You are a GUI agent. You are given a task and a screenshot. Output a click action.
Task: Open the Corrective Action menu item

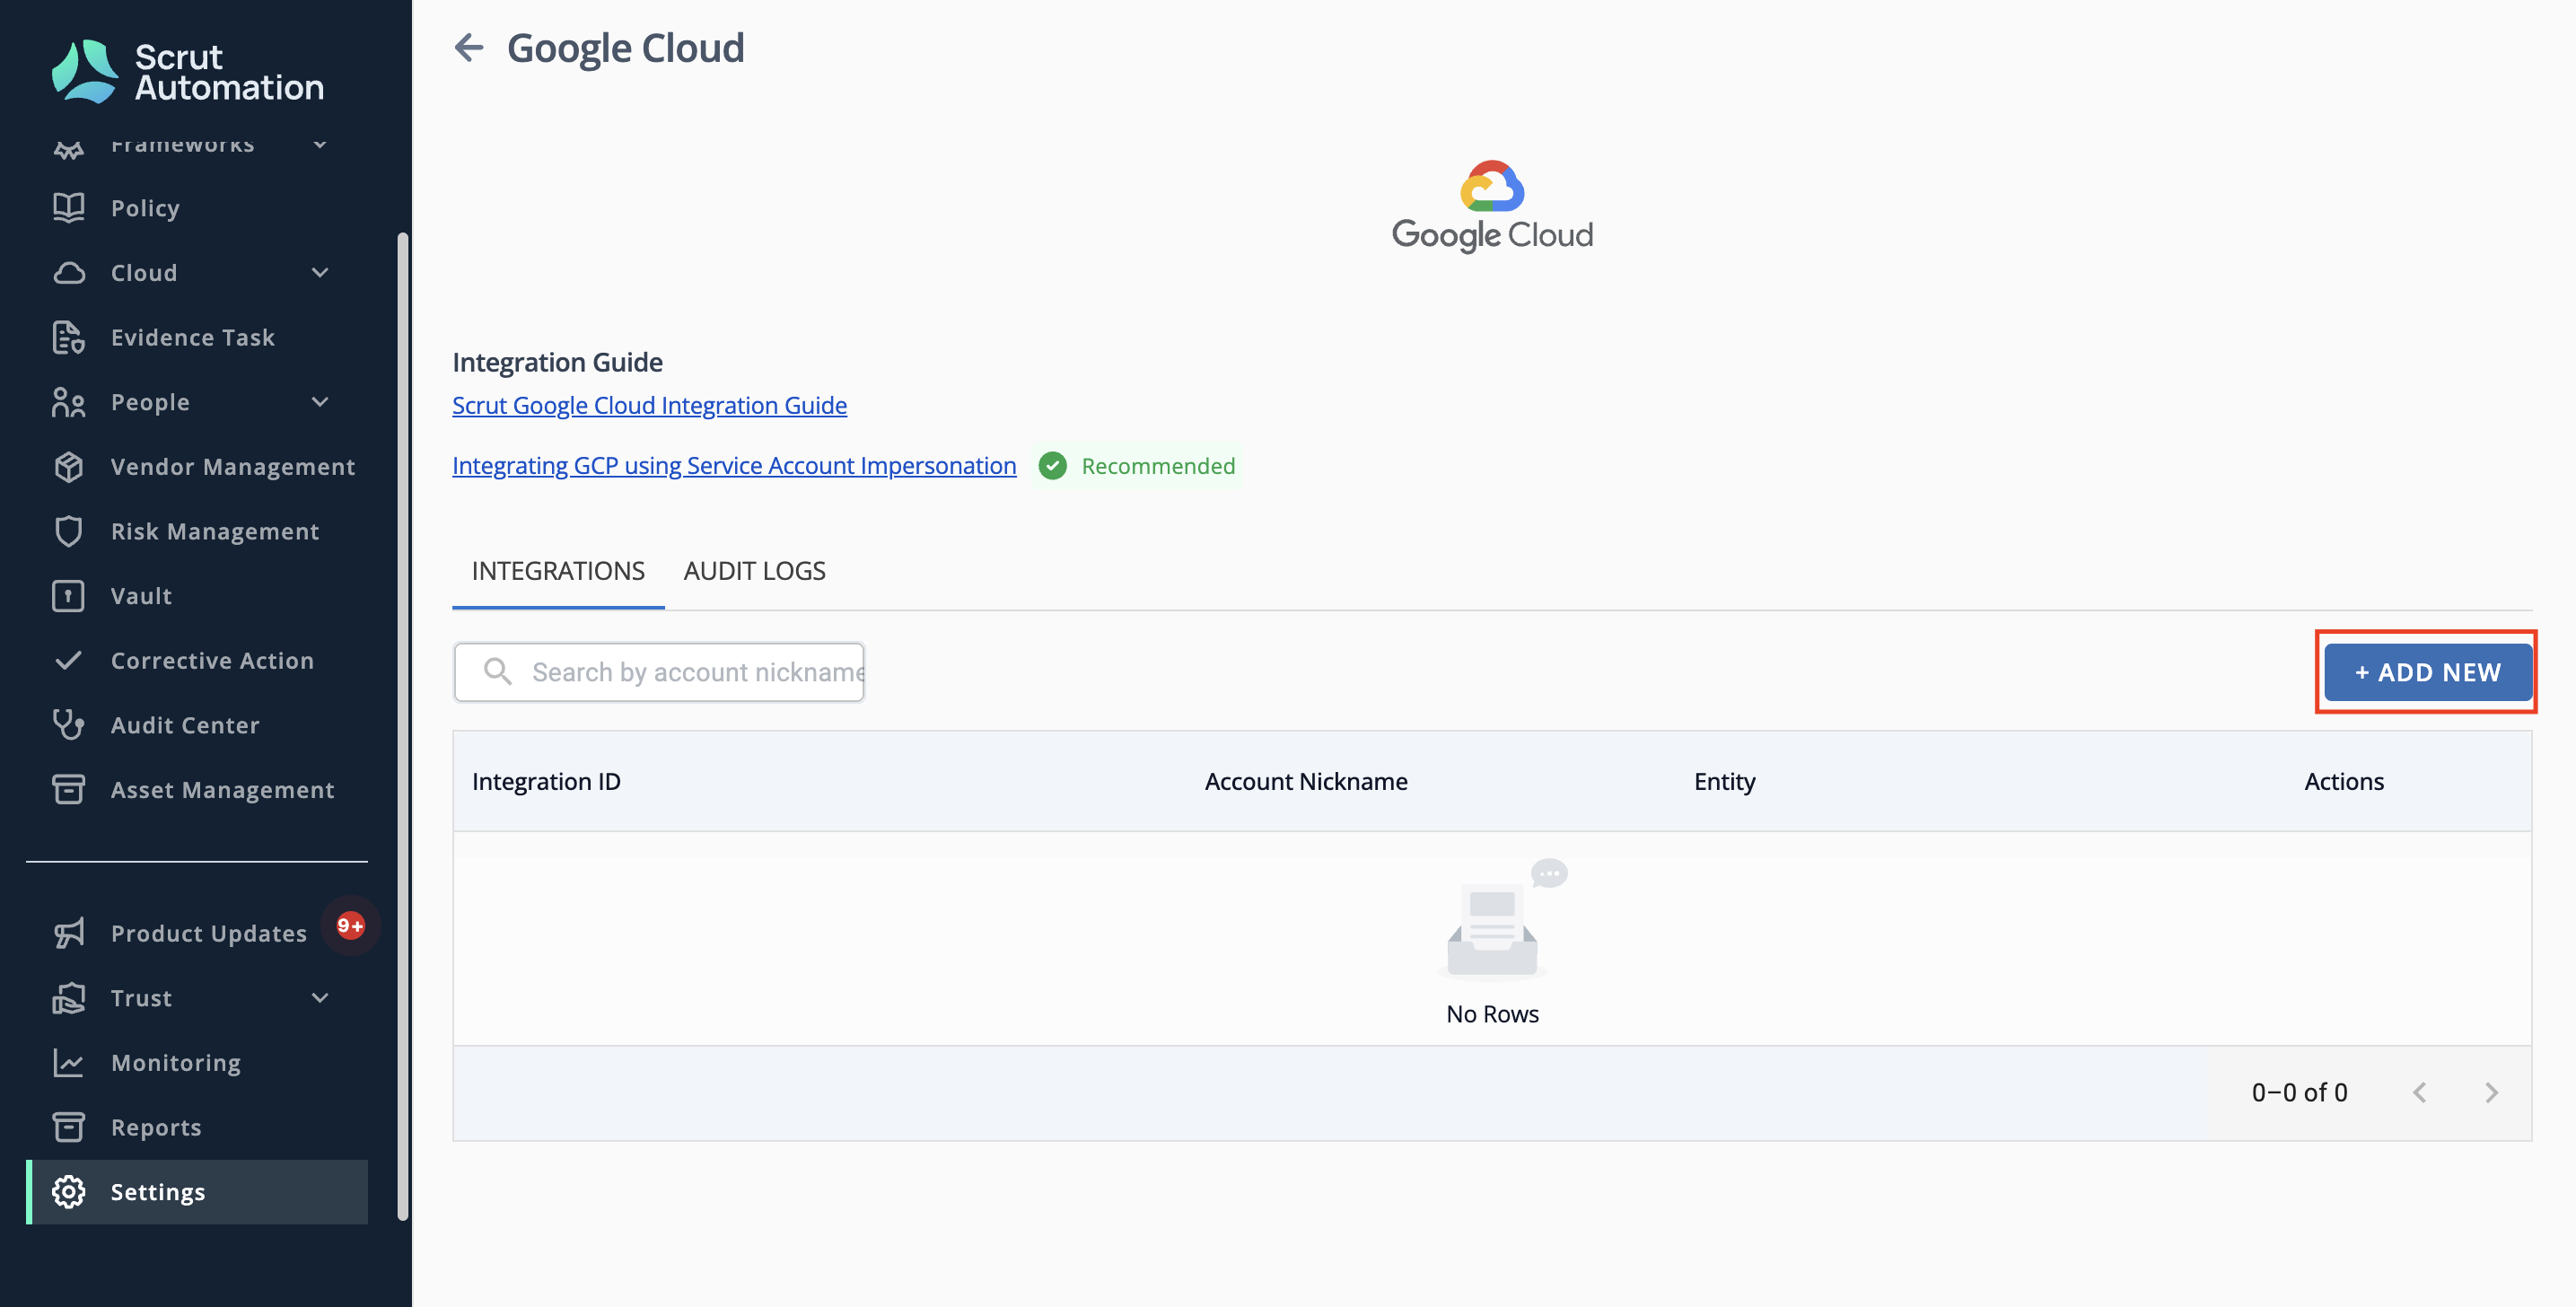pos(197,661)
